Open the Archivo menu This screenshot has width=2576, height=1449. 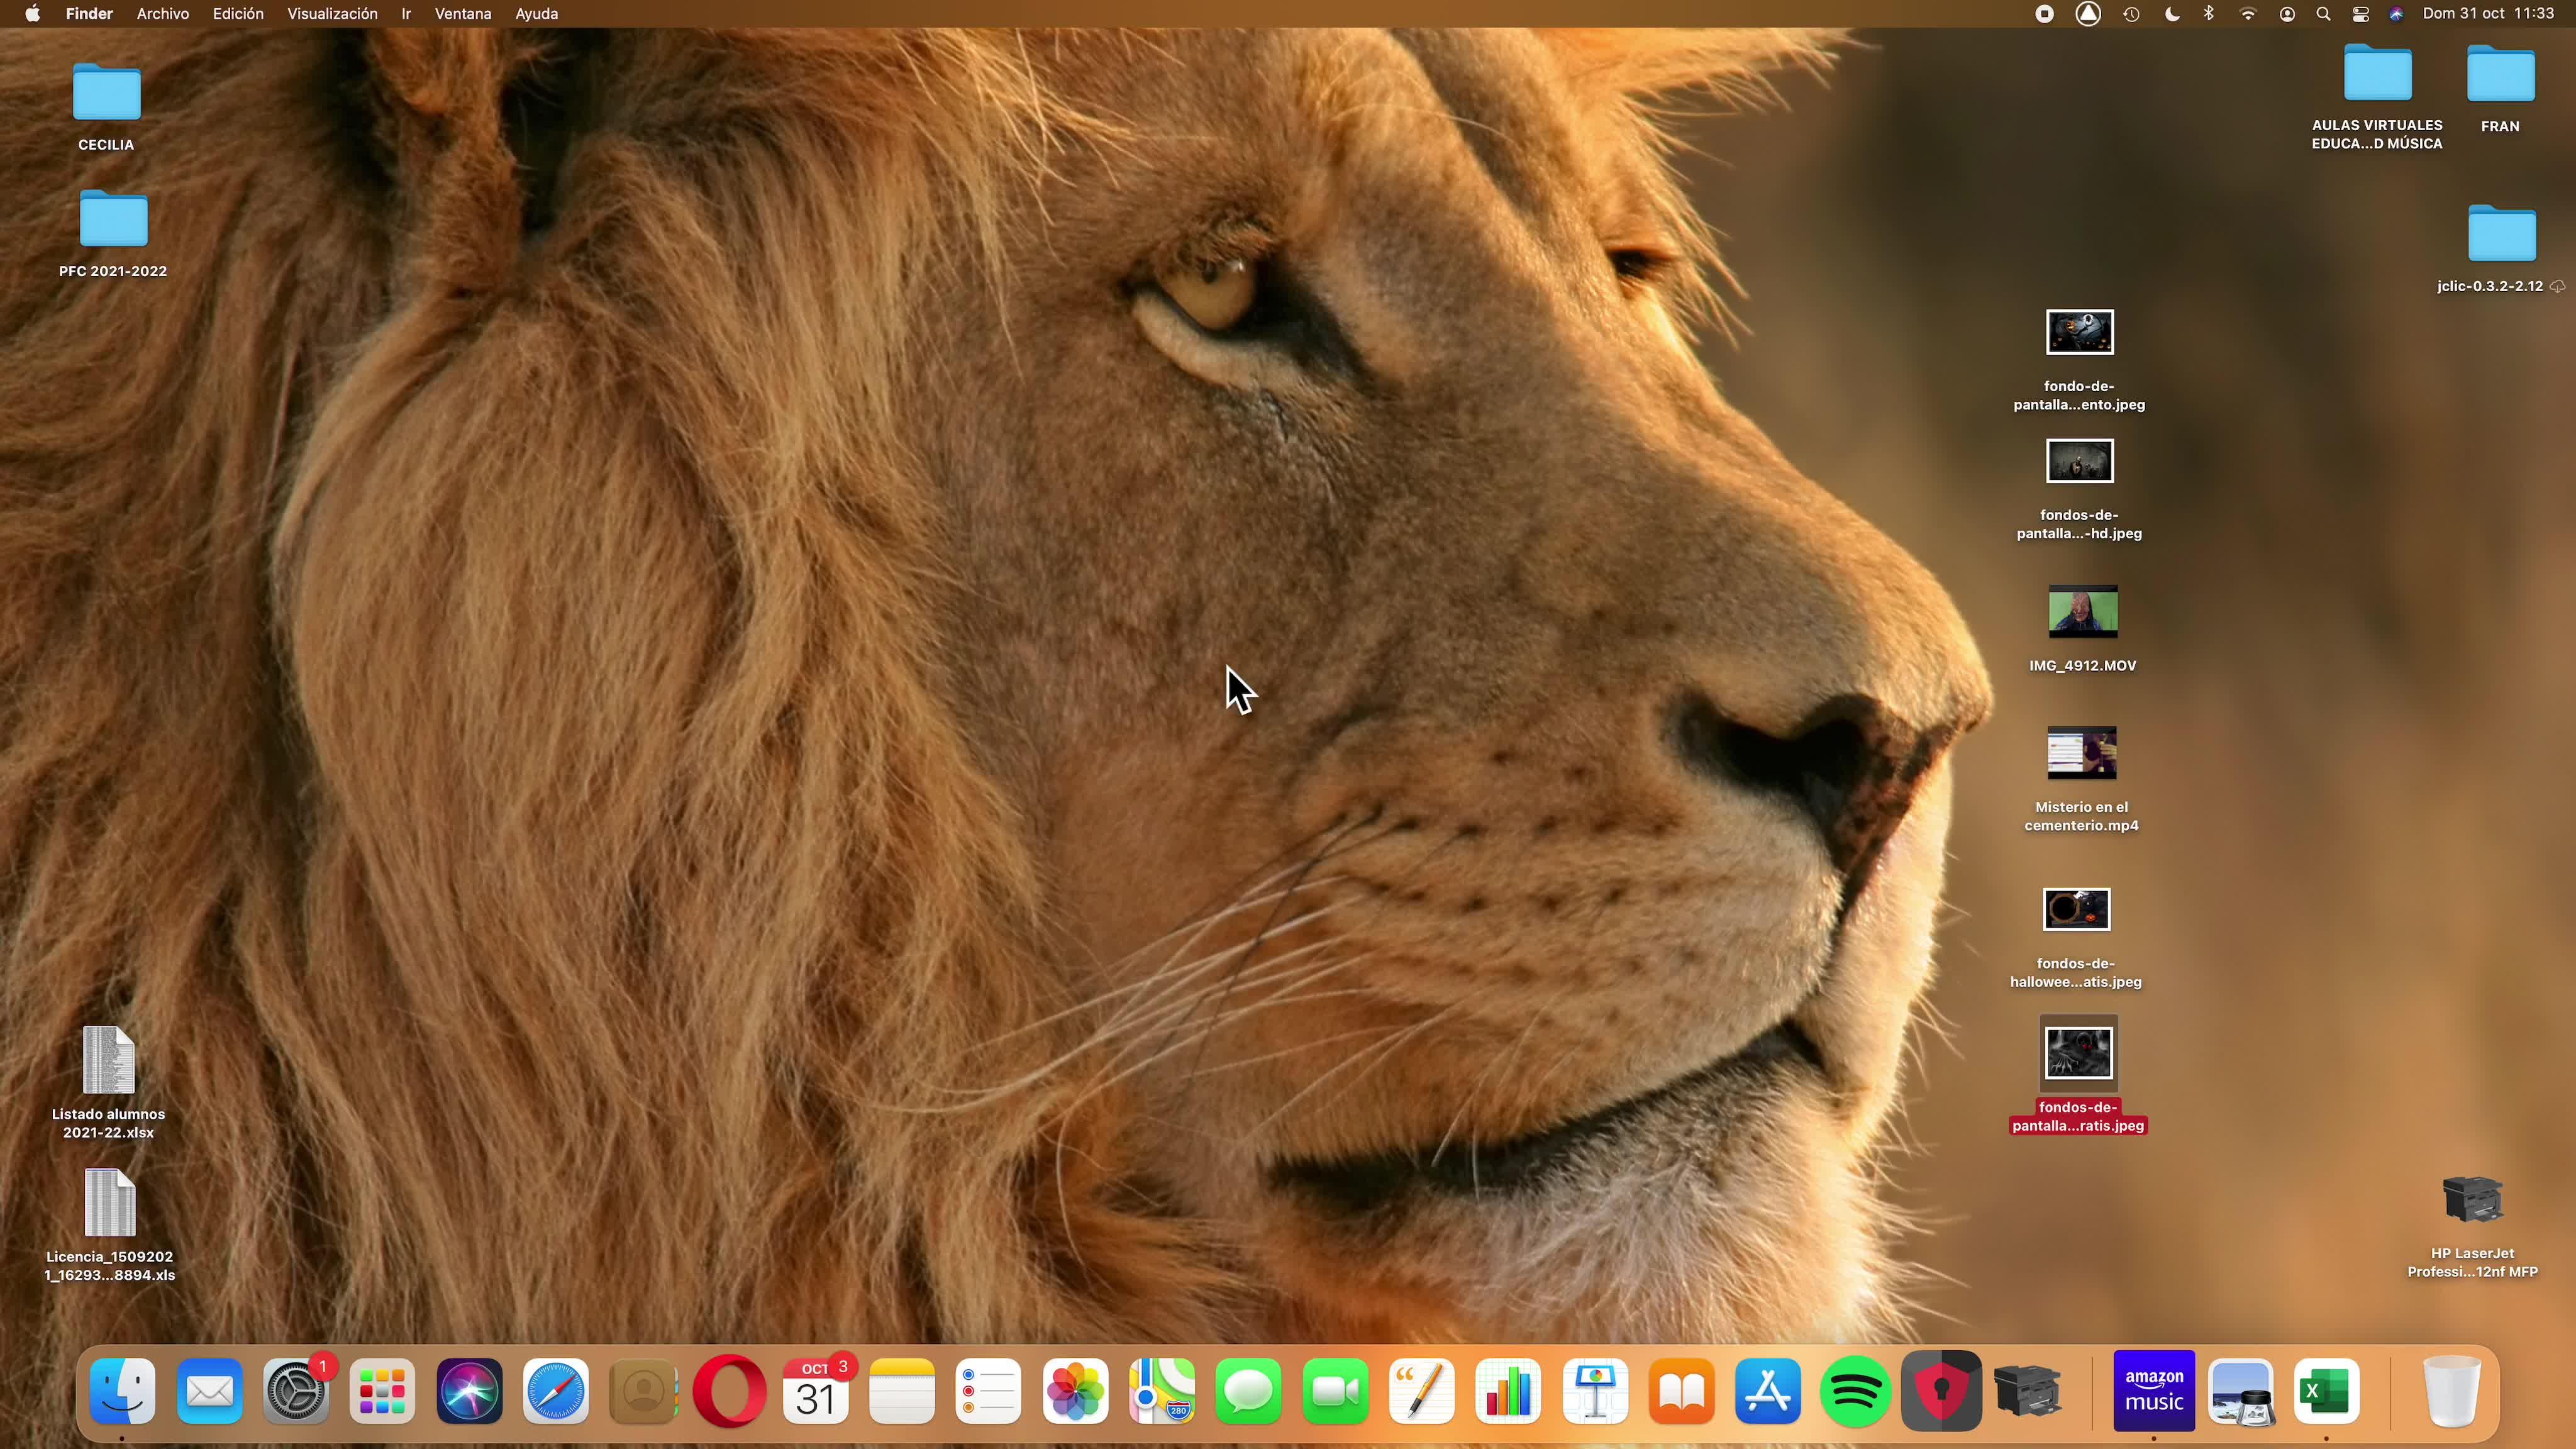click(162, 14)
